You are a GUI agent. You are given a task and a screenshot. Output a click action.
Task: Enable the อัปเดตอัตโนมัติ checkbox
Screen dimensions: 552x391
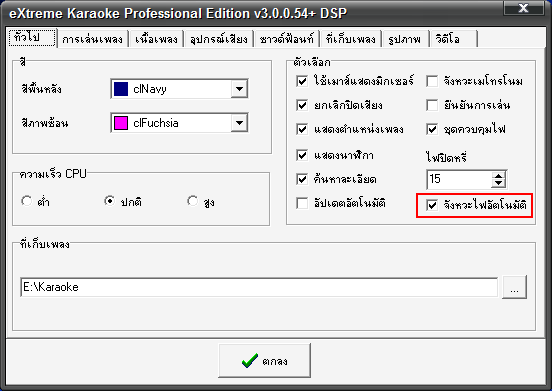point(302,203)
